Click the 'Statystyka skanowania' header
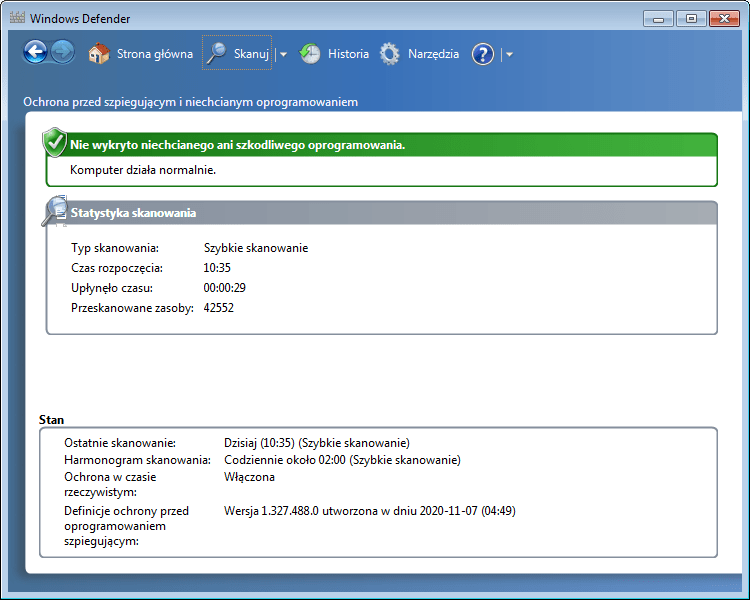The image size is (750, 600). [x=133, y=213]
